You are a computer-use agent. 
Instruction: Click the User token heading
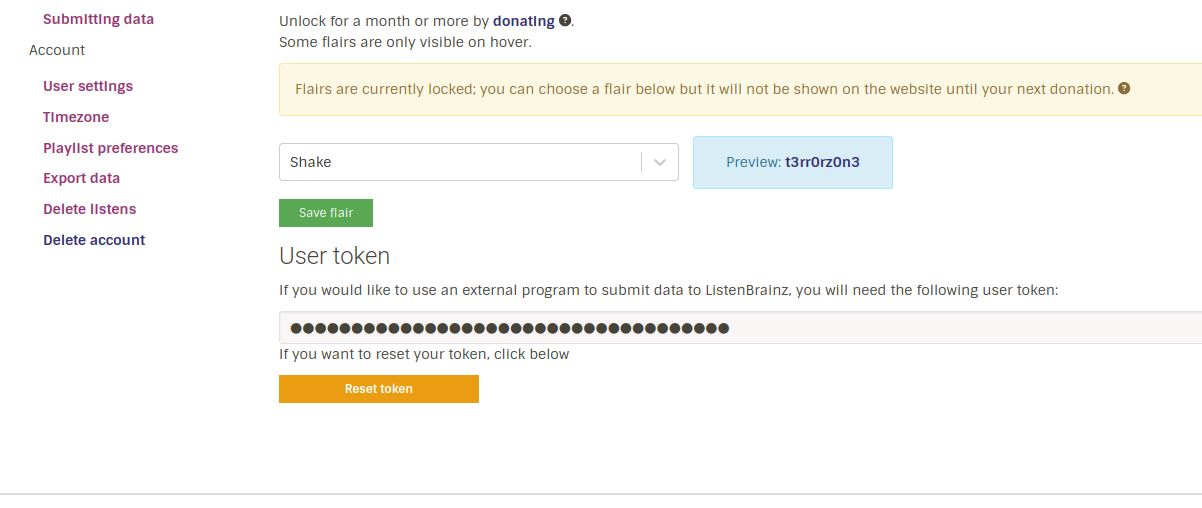(334, 256)
